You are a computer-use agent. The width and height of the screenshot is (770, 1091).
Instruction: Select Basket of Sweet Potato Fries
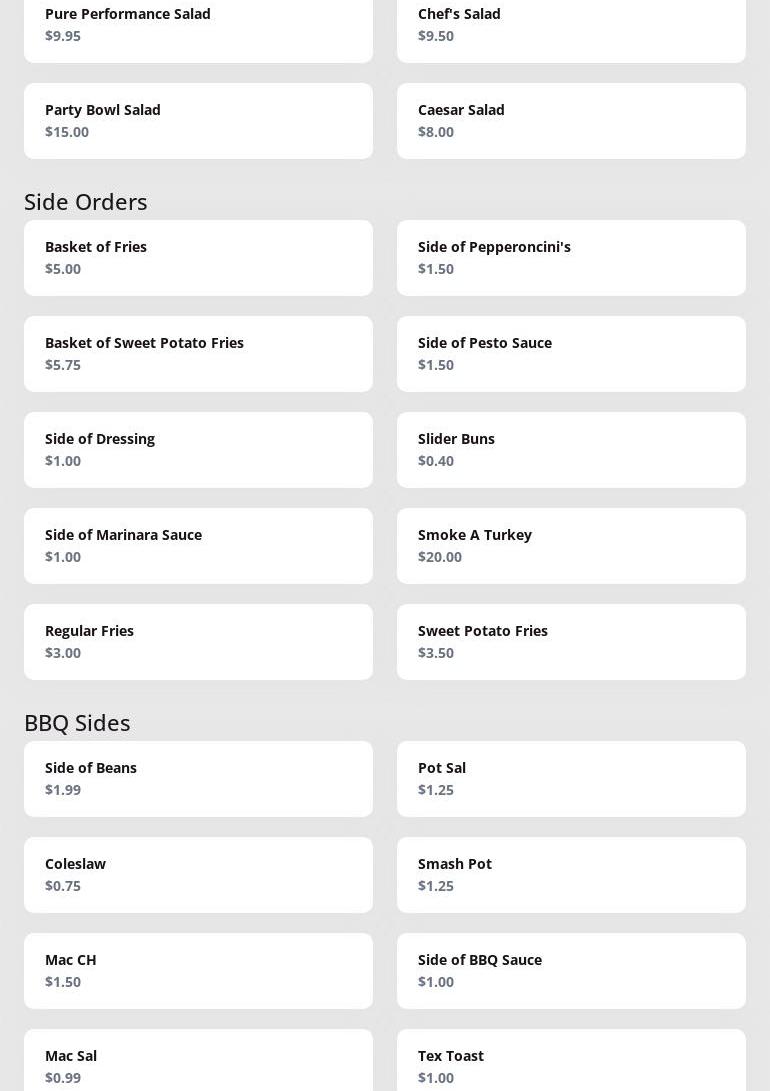[x=198, y=353]
